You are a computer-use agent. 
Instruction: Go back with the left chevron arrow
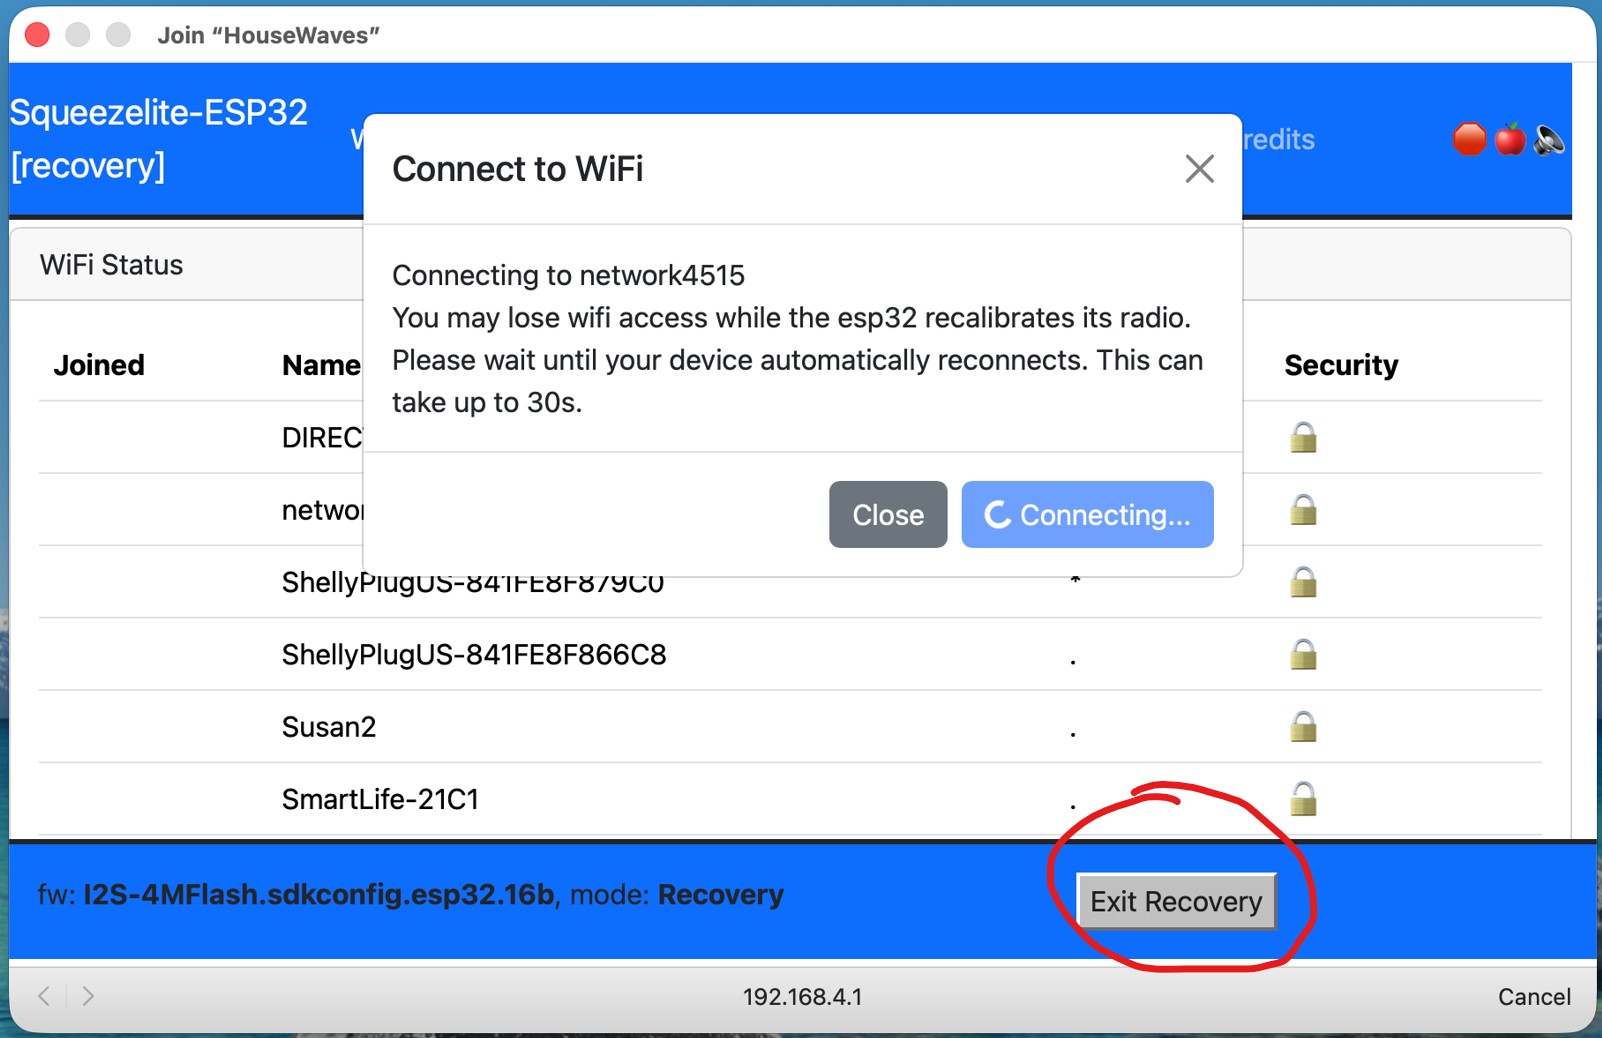pyautogui.click(x=44, y=996)
